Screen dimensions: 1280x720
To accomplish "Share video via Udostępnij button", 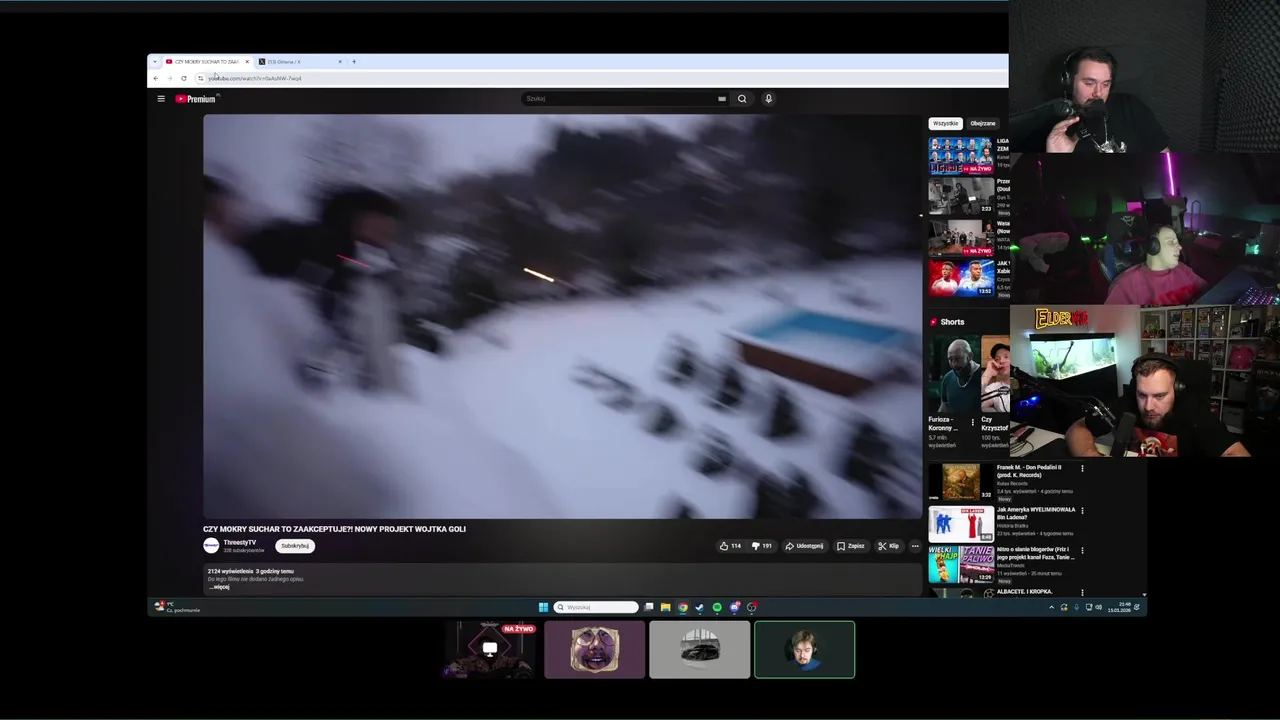I will click(x=804, y=546).
